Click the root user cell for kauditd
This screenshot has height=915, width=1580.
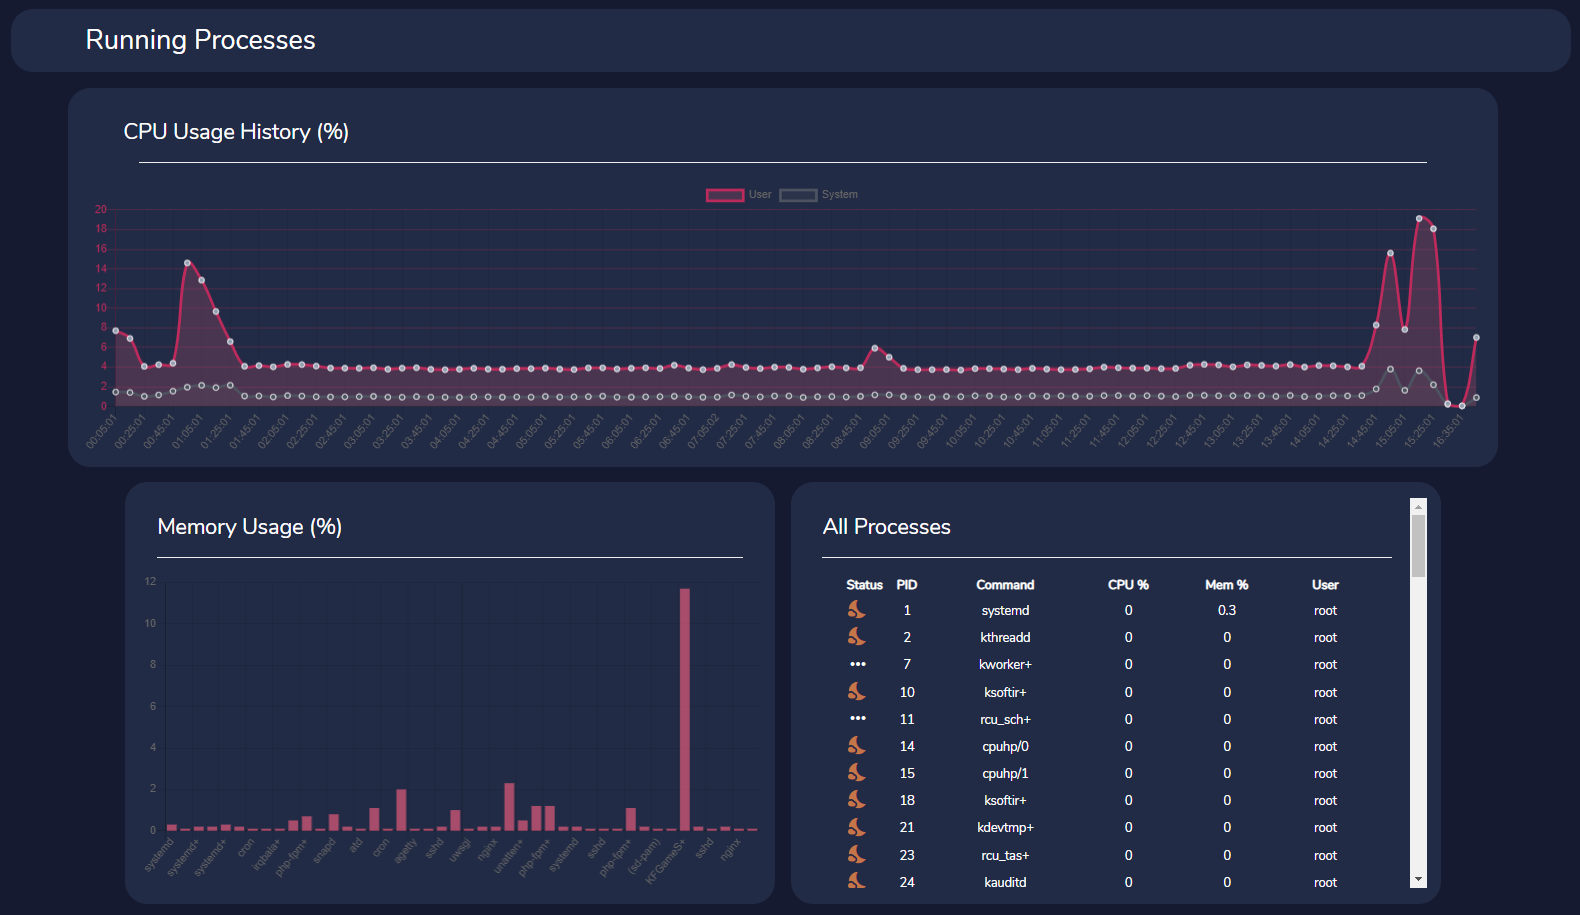(1325, 882)
